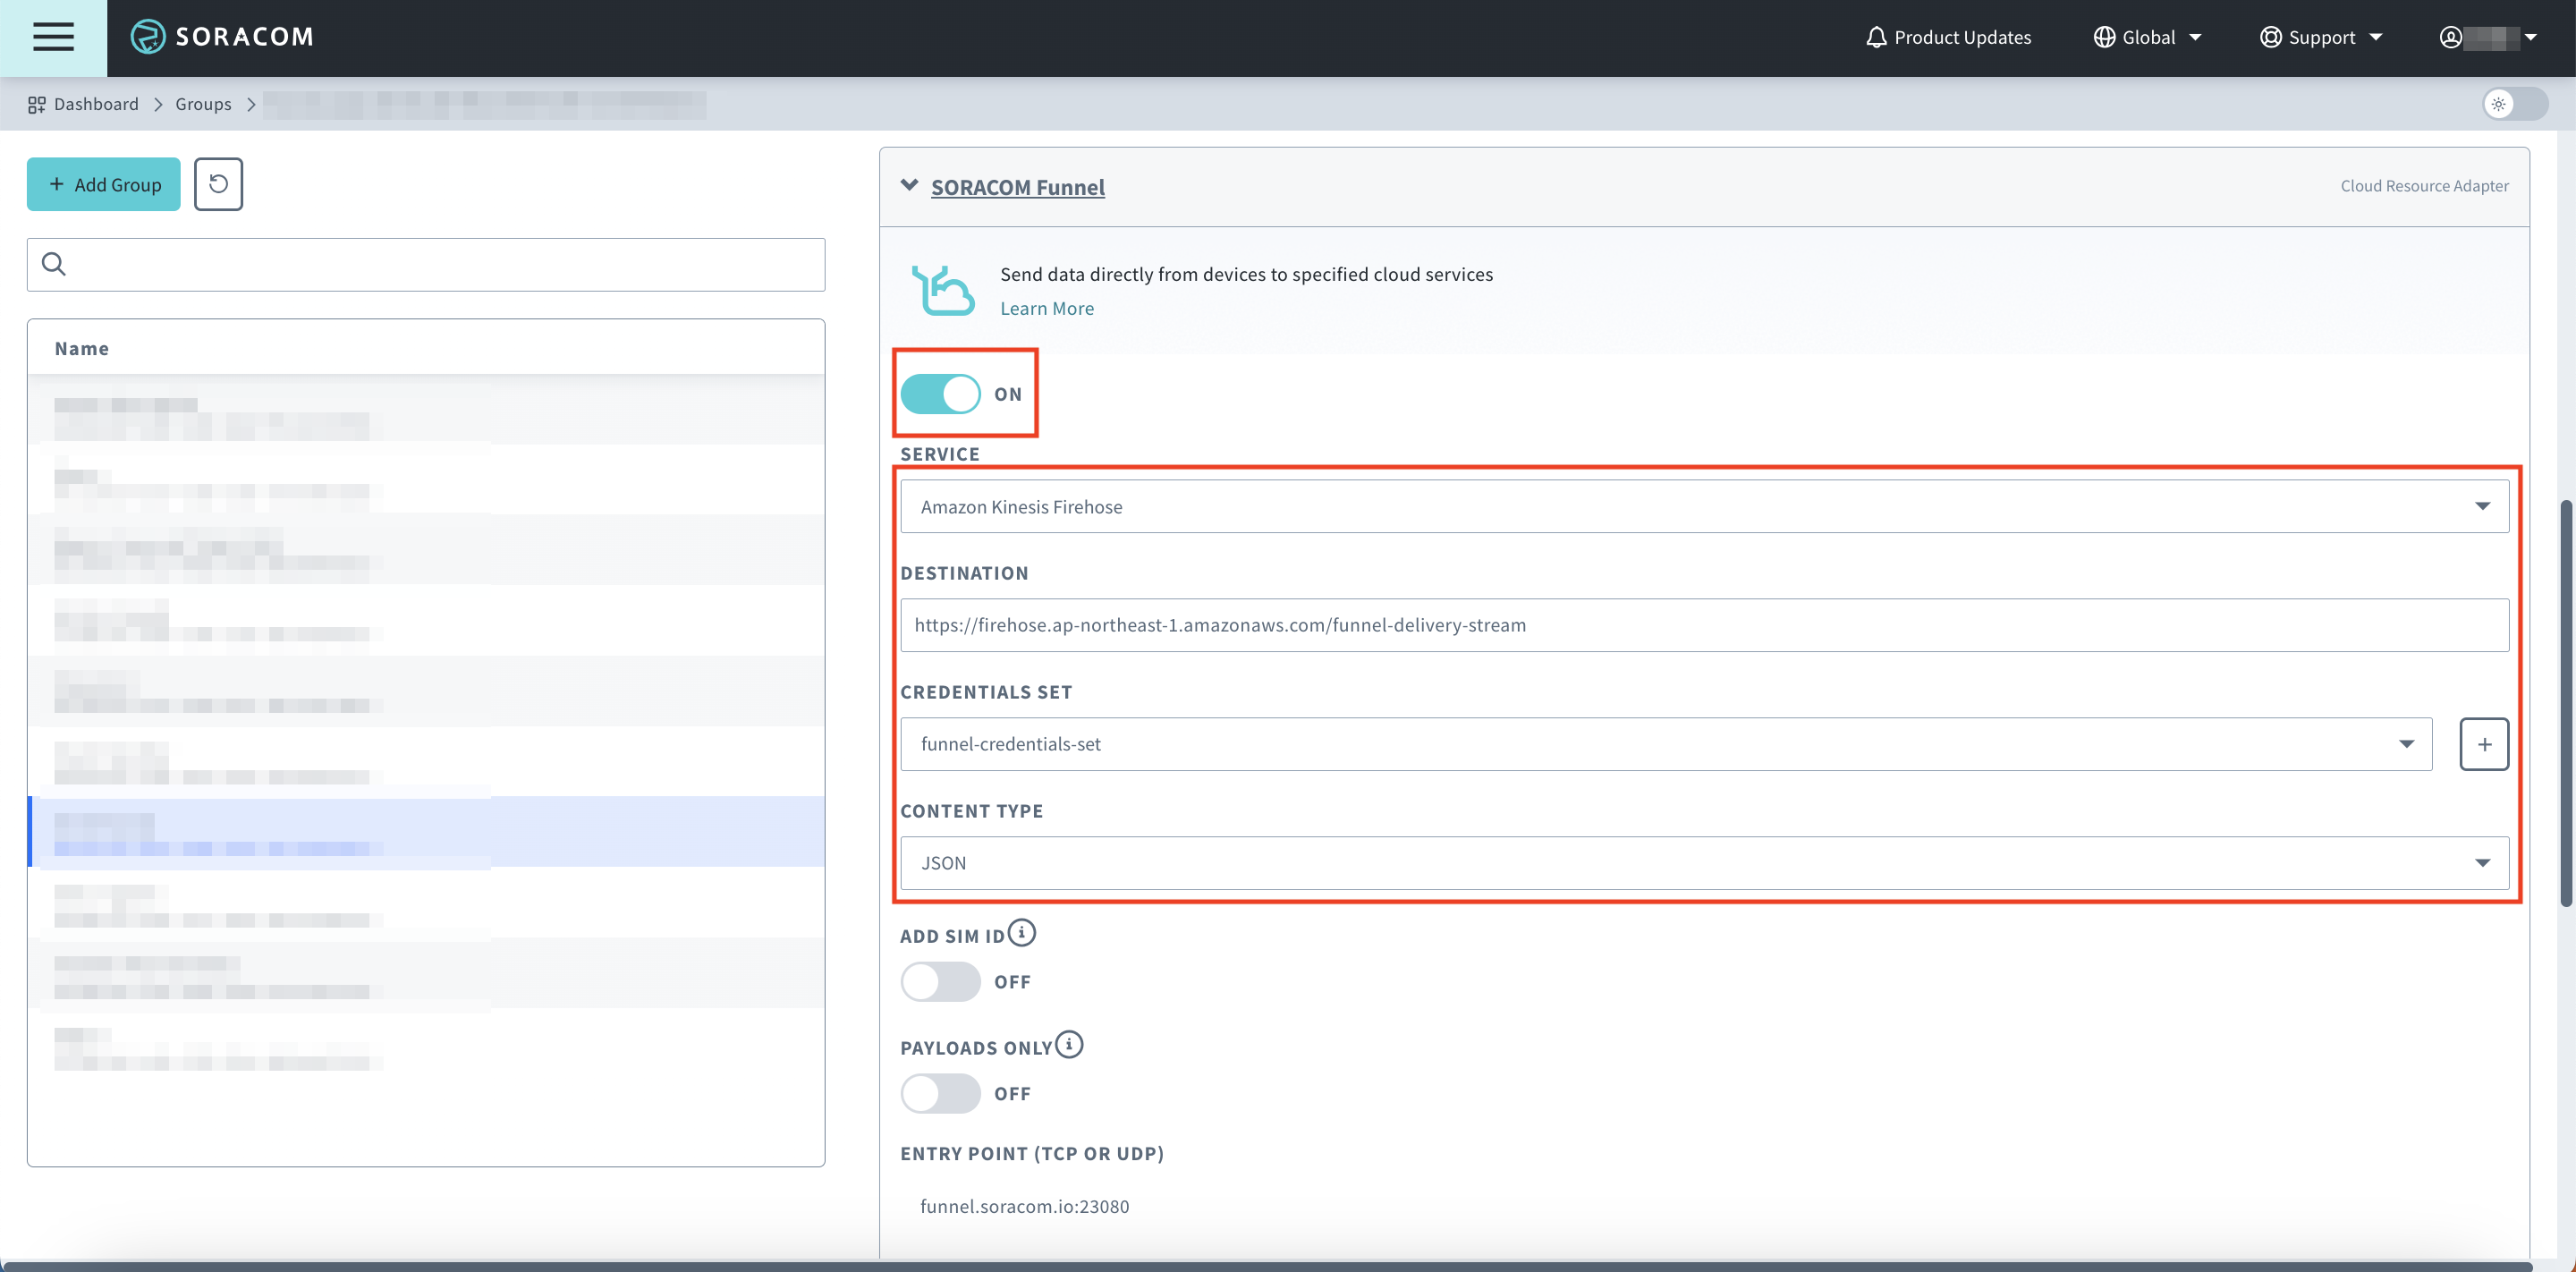Open the Service dropdown showing Amazon Kinesis Firehose
2576x1272 pixels.
pyautogui.click(x=1704, y=506)
